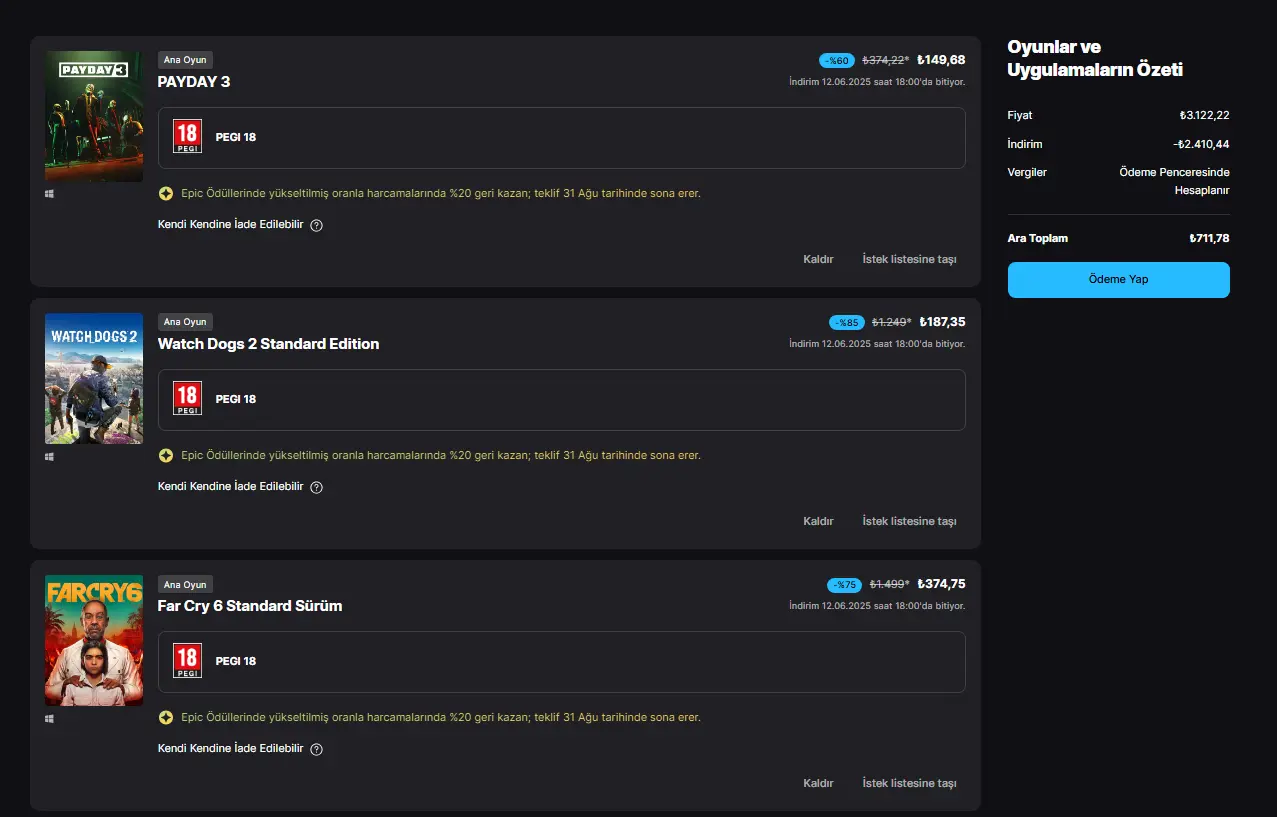Click the Ödeme Yap checkout button
The width and height of the screenshot is (1277, 817).
click(x=1118, y=280)
